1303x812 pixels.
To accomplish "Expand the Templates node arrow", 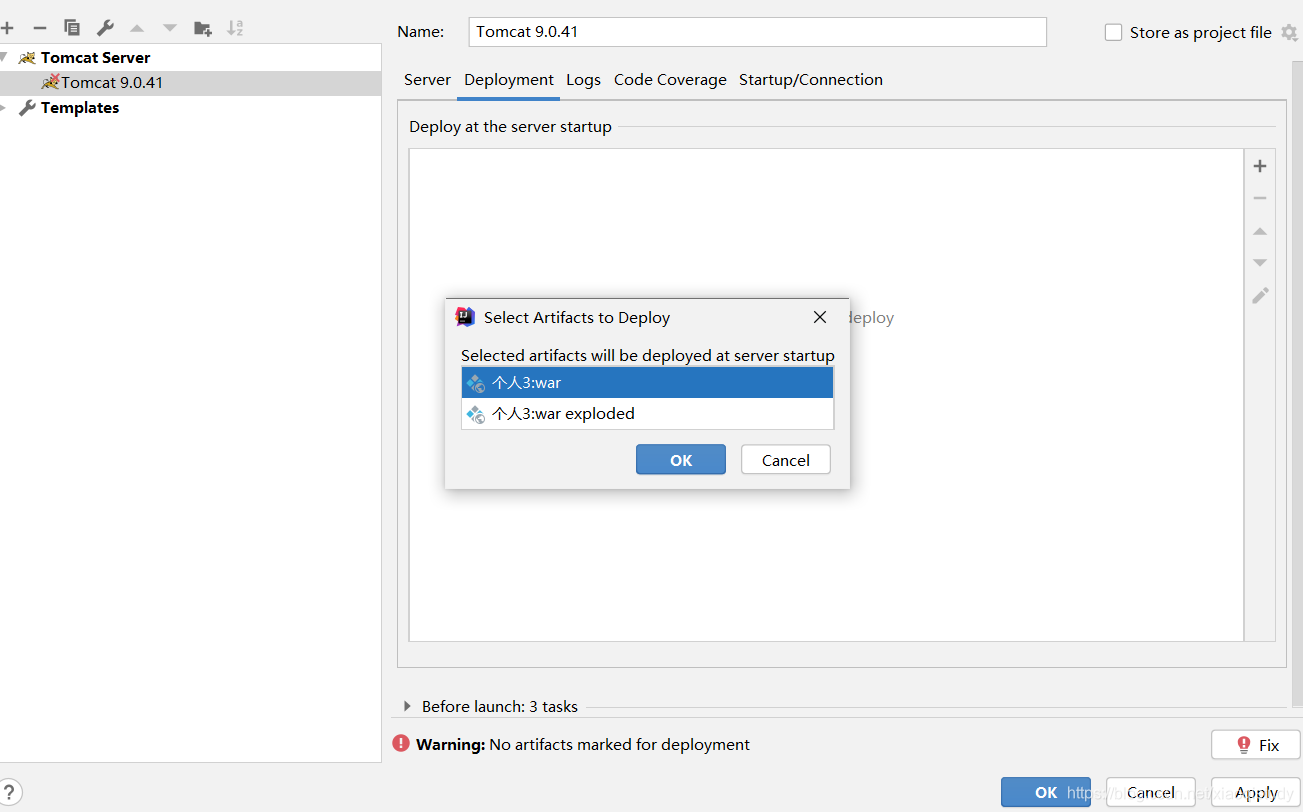I will point(4,107).
